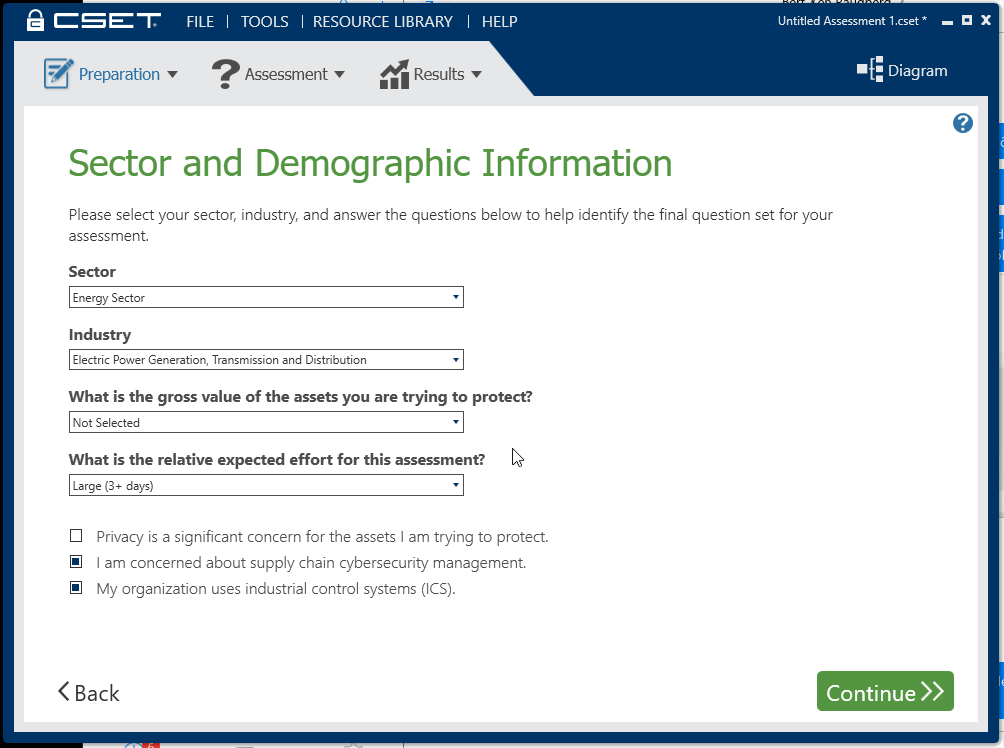Click the Sector field label
Image resolution: width=1004 pixels, height=748 pixels.
click(x=92, y=272)
